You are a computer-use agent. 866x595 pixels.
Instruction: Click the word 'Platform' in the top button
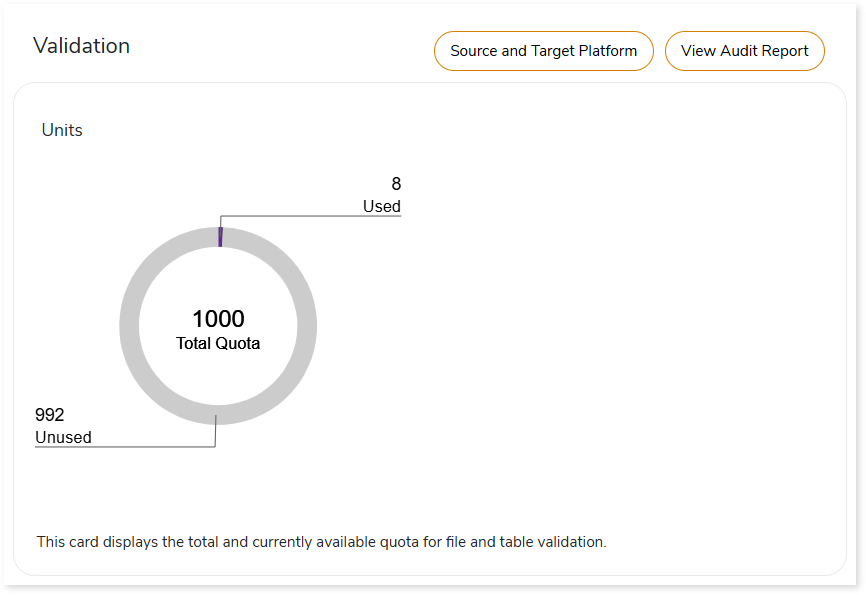point(607,51)
